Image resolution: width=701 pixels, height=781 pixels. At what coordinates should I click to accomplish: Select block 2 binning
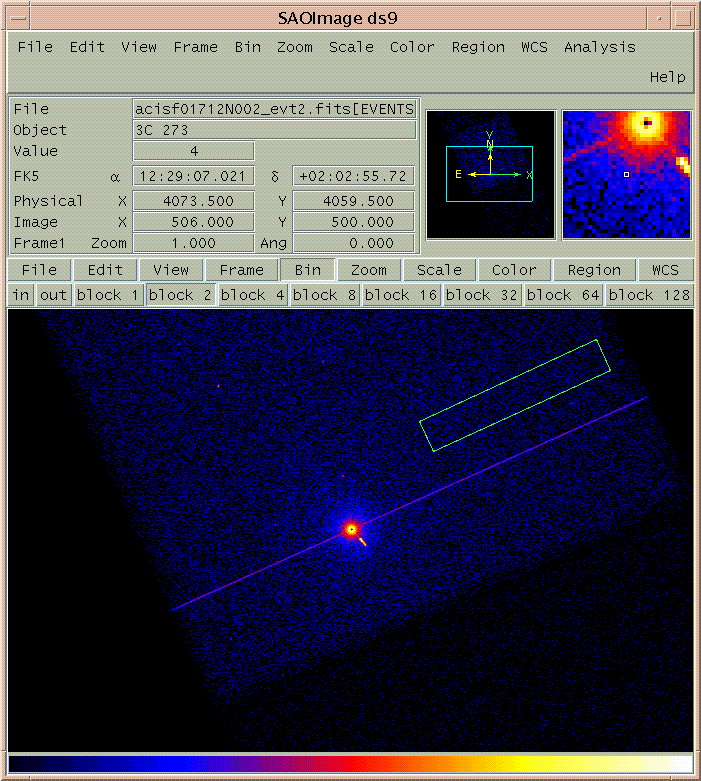coord(180,295)
